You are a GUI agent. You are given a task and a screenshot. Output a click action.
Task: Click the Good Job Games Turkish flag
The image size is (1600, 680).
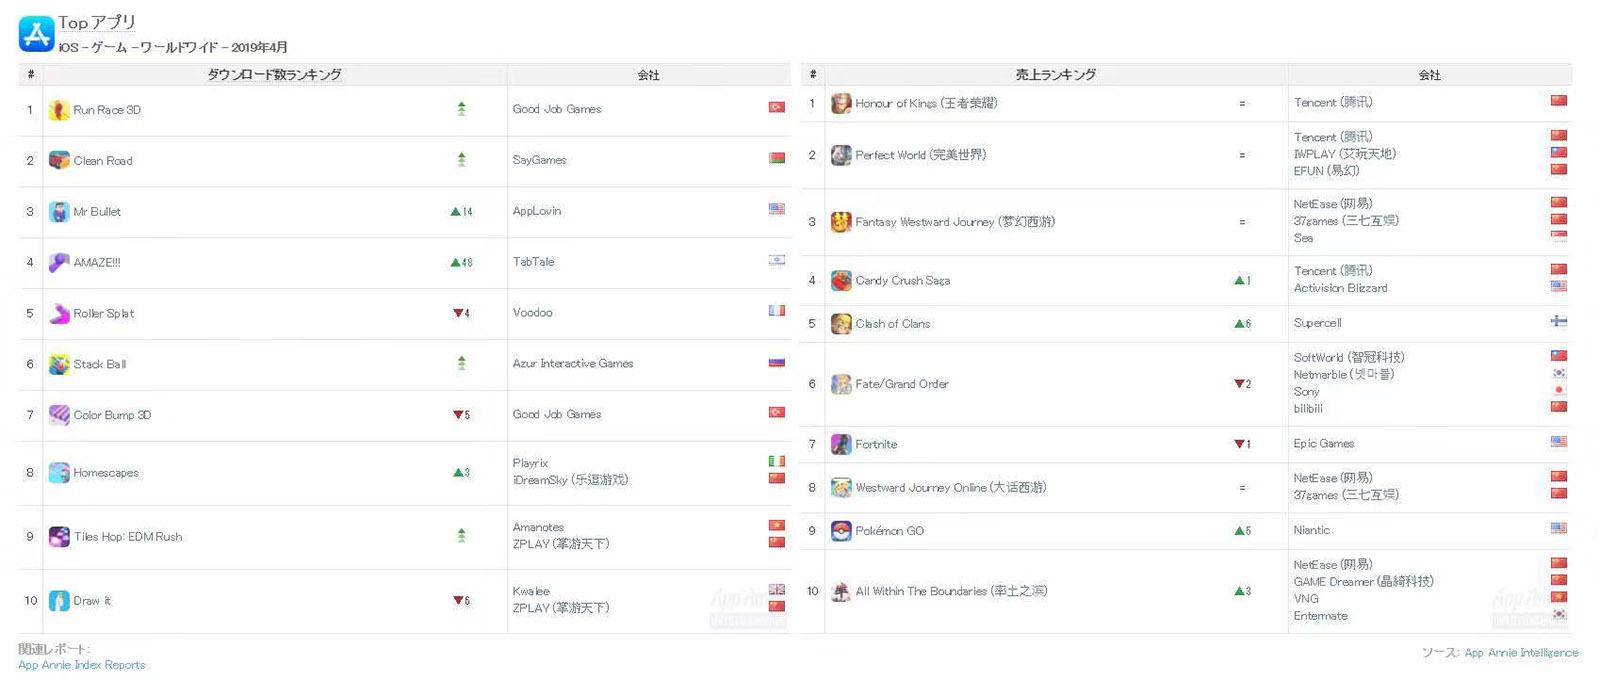point(776,107)
